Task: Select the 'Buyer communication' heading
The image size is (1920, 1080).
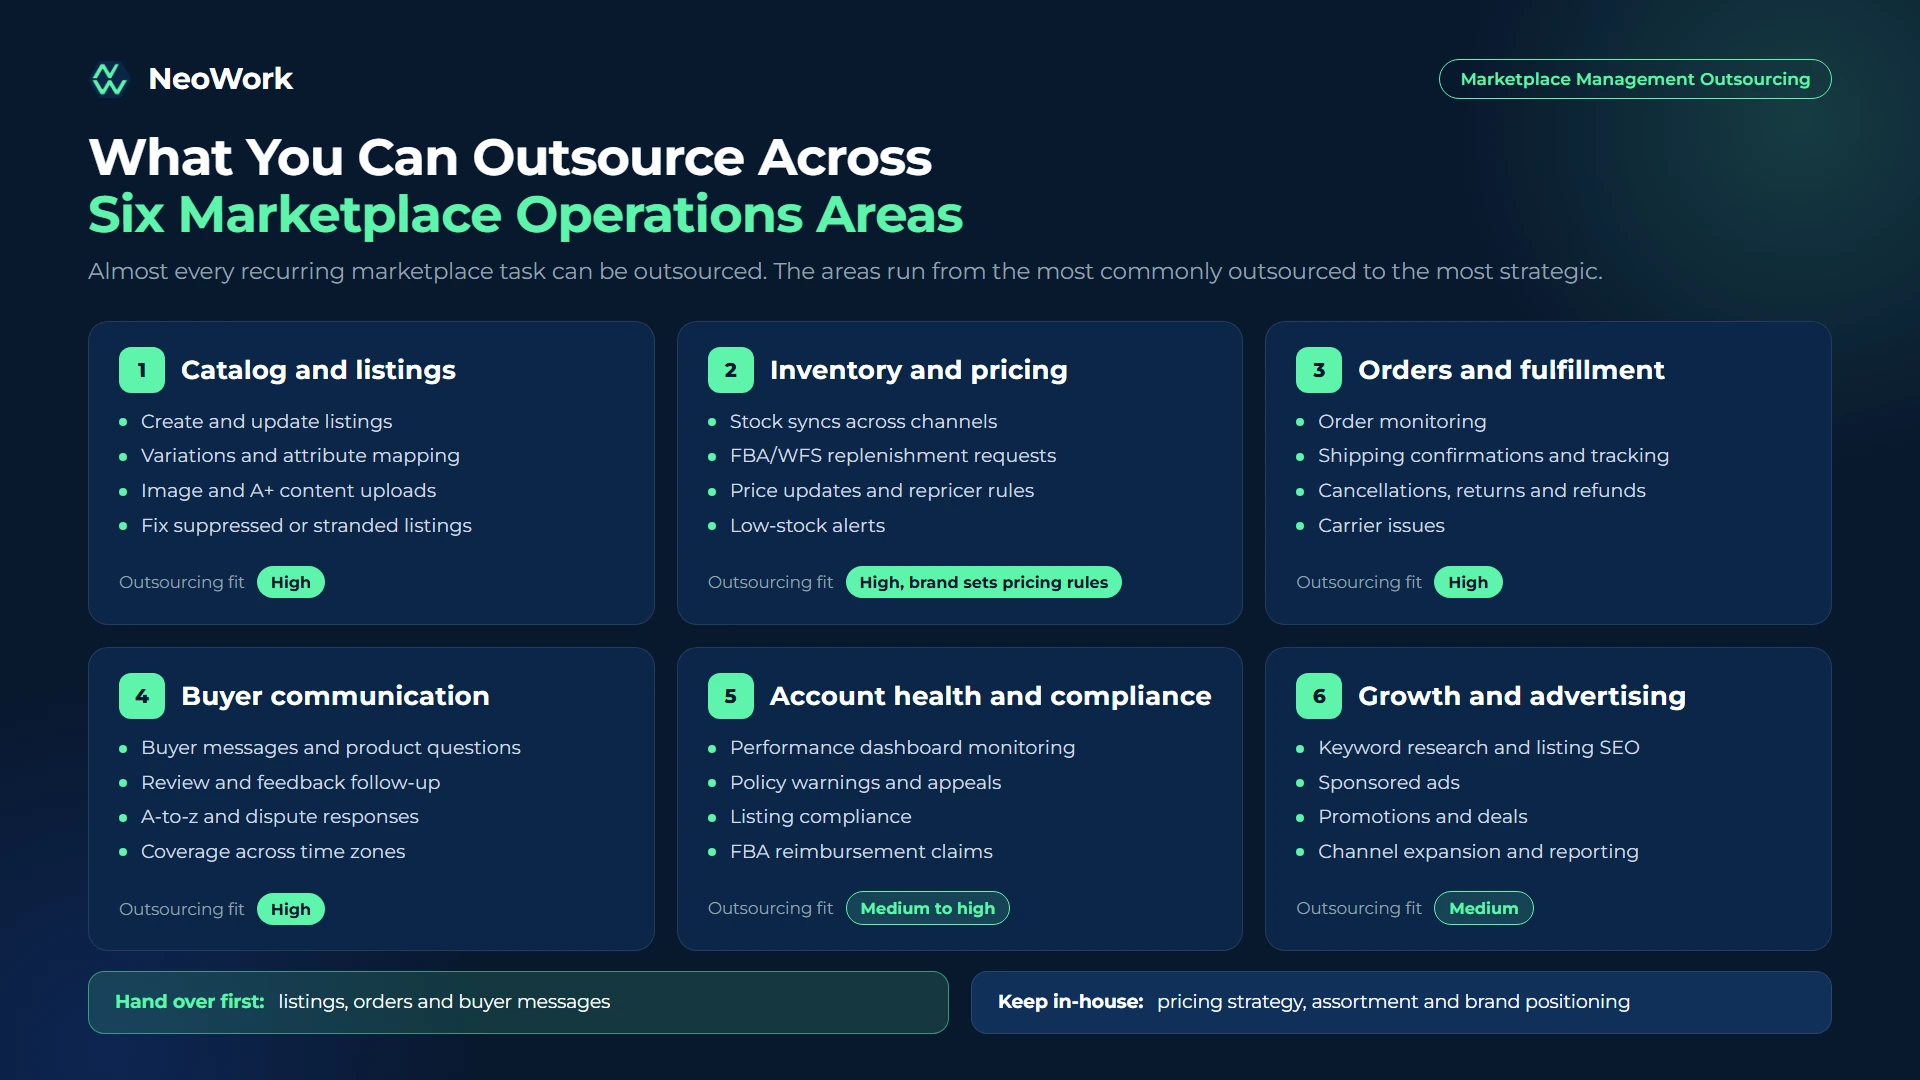Action: point(335,696)
